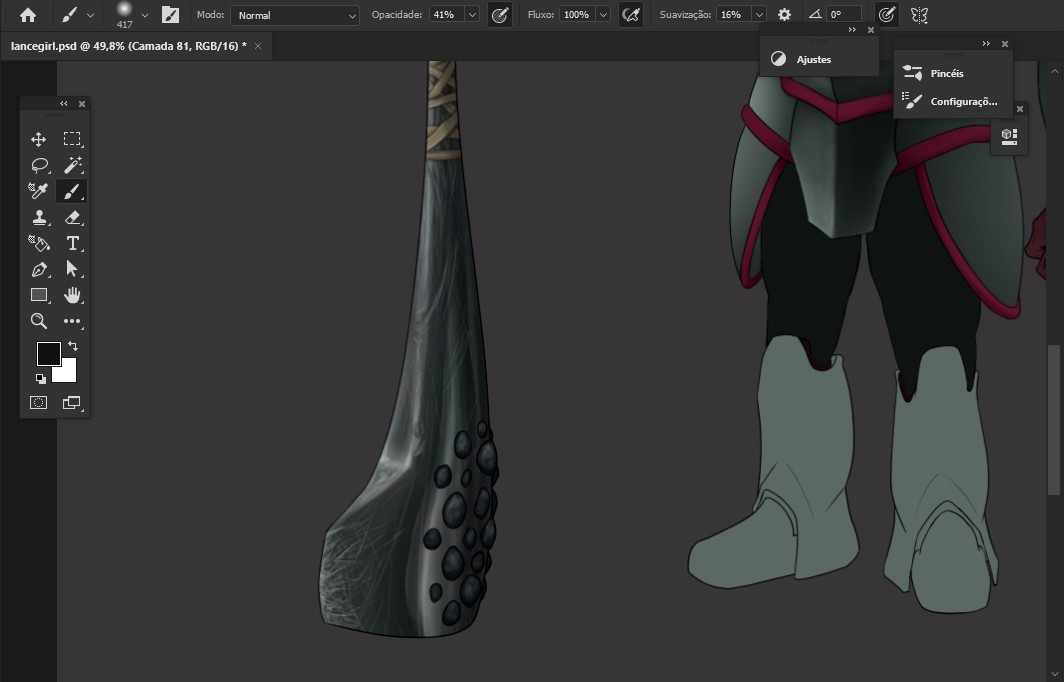Select the Clone Stamp tool
Screen dimensions: 1064x682
tap(39, 217)
